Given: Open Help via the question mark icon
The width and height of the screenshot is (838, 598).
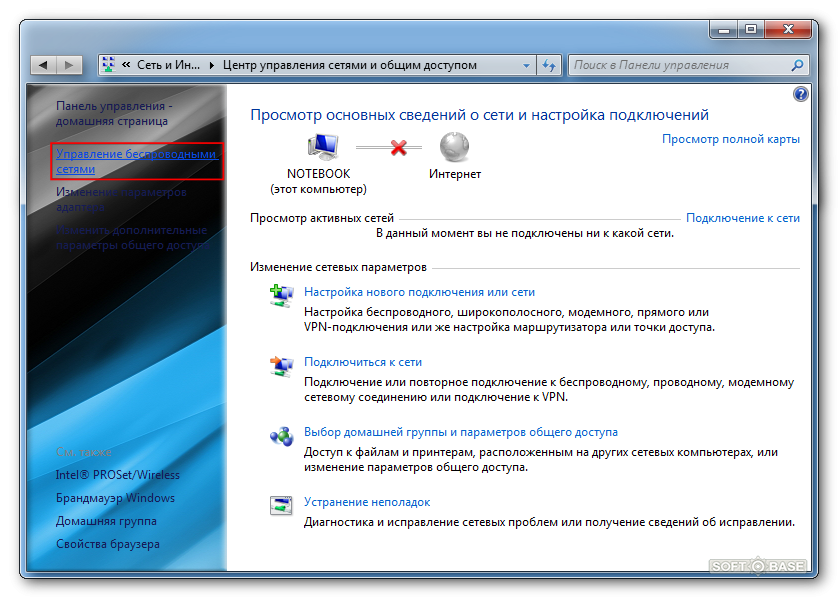Looking at the screenshot, I should tap(801, 95).
